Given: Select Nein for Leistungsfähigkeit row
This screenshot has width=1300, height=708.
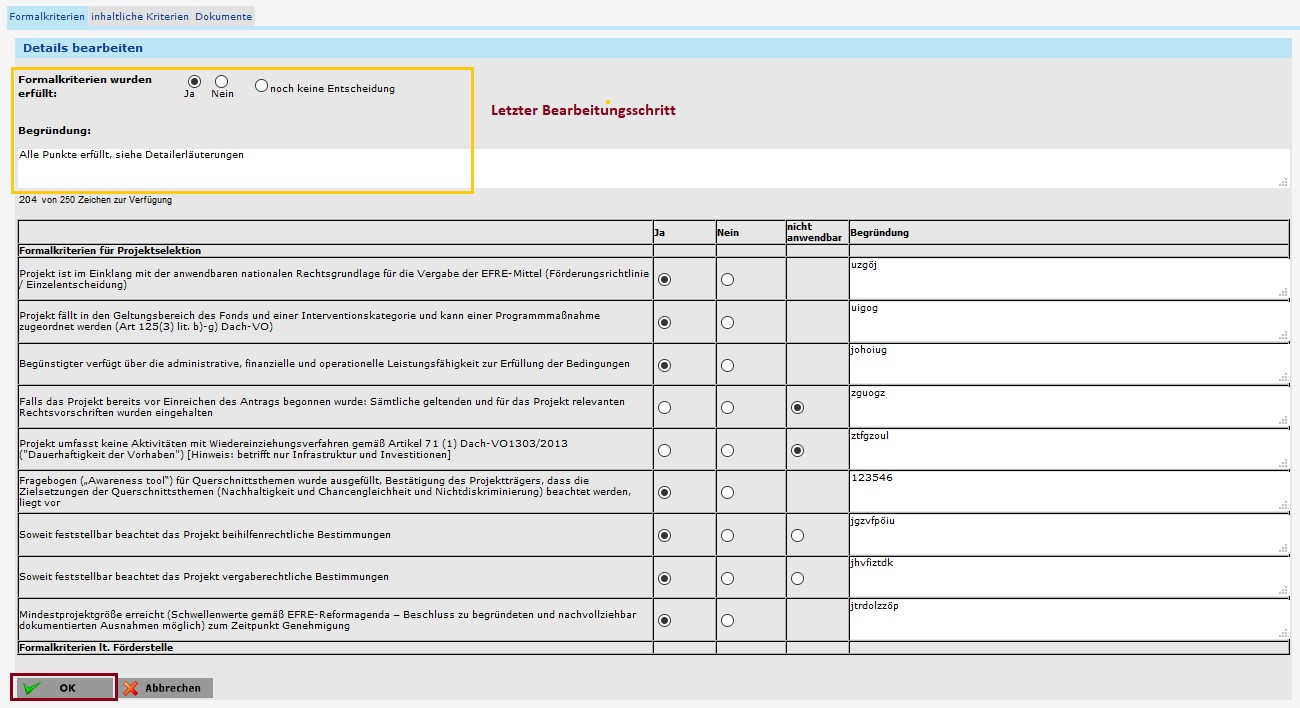Looking at the screenshot, I should (x=727, y=365).
